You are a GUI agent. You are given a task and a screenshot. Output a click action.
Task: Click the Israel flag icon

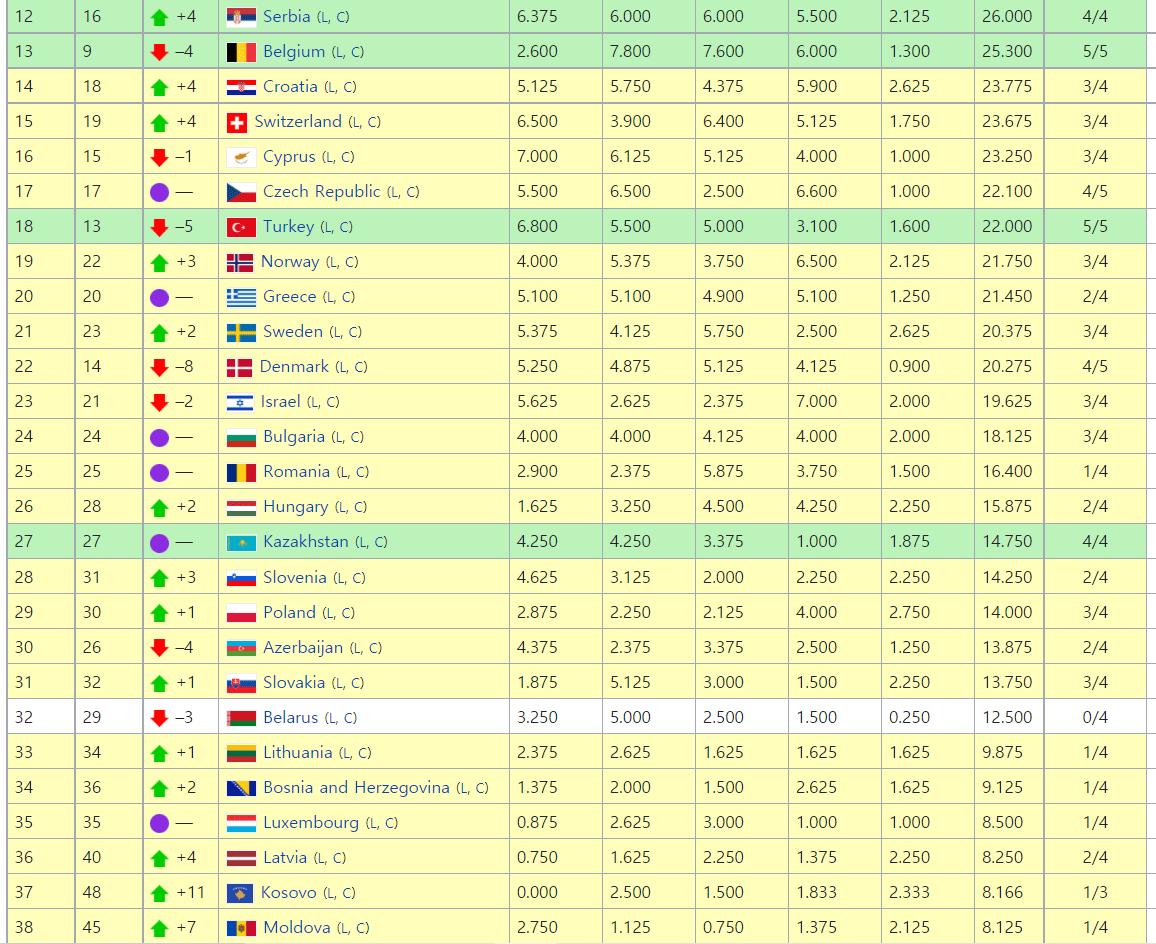click(x=240, y=403)
